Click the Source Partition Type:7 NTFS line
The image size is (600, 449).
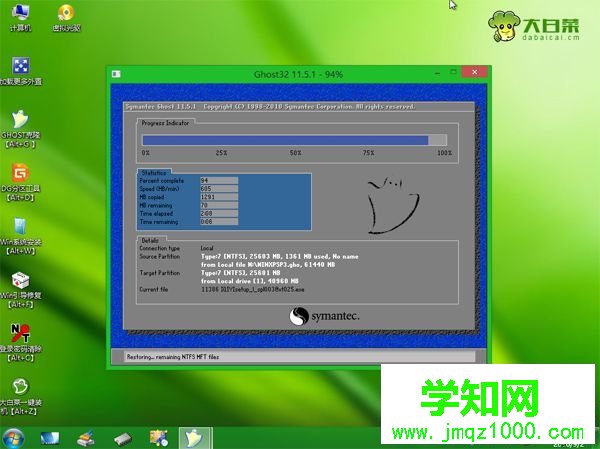click(280, 256)
